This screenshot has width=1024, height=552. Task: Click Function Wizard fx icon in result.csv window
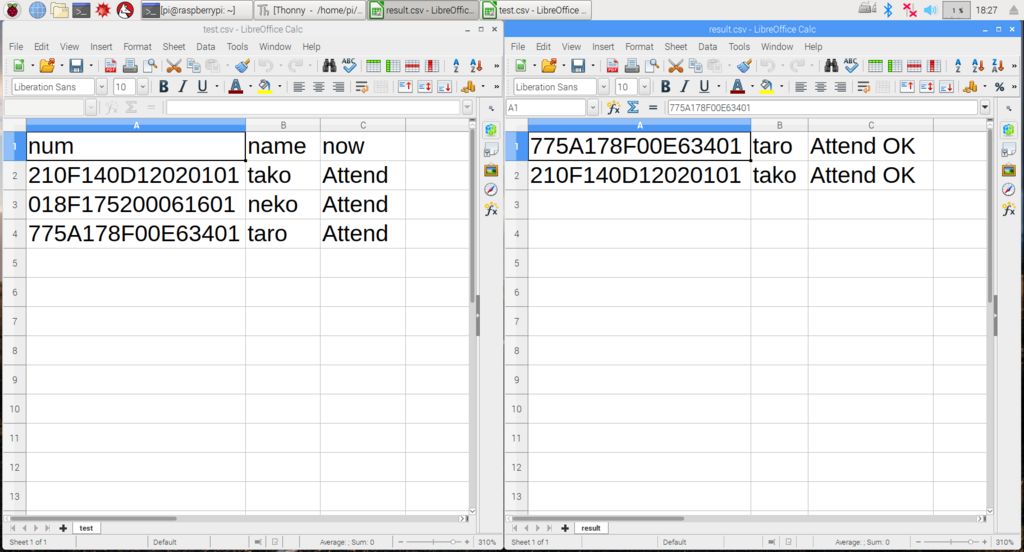coord(613,107)
